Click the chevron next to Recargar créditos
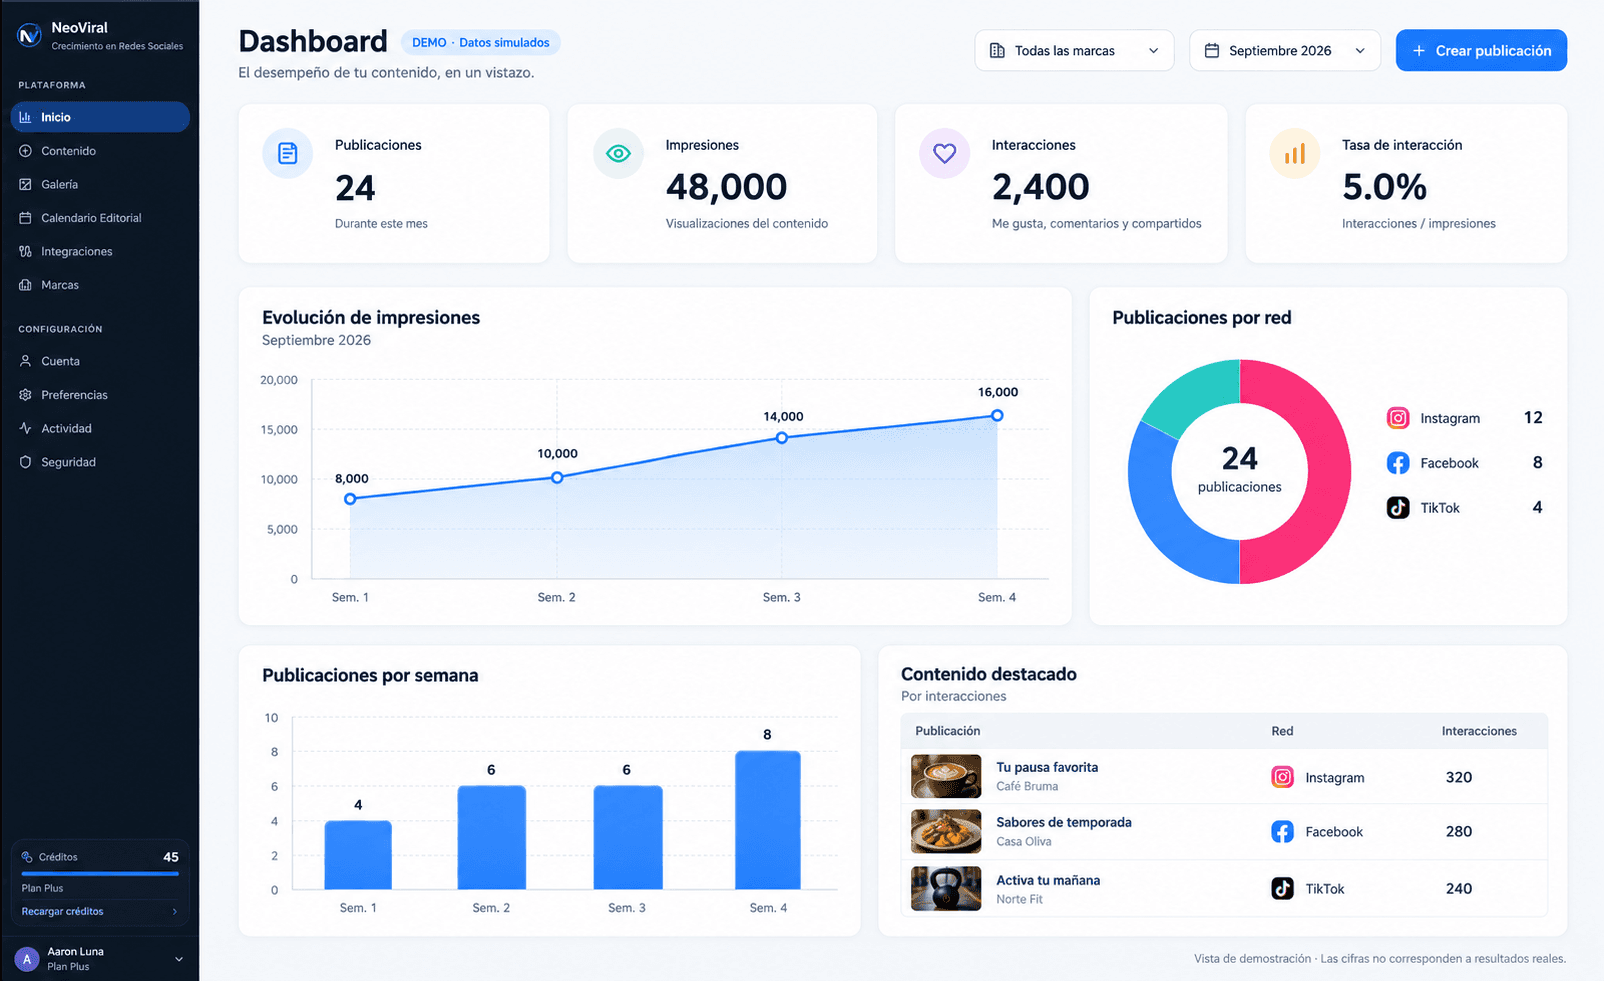 point(175,912)
